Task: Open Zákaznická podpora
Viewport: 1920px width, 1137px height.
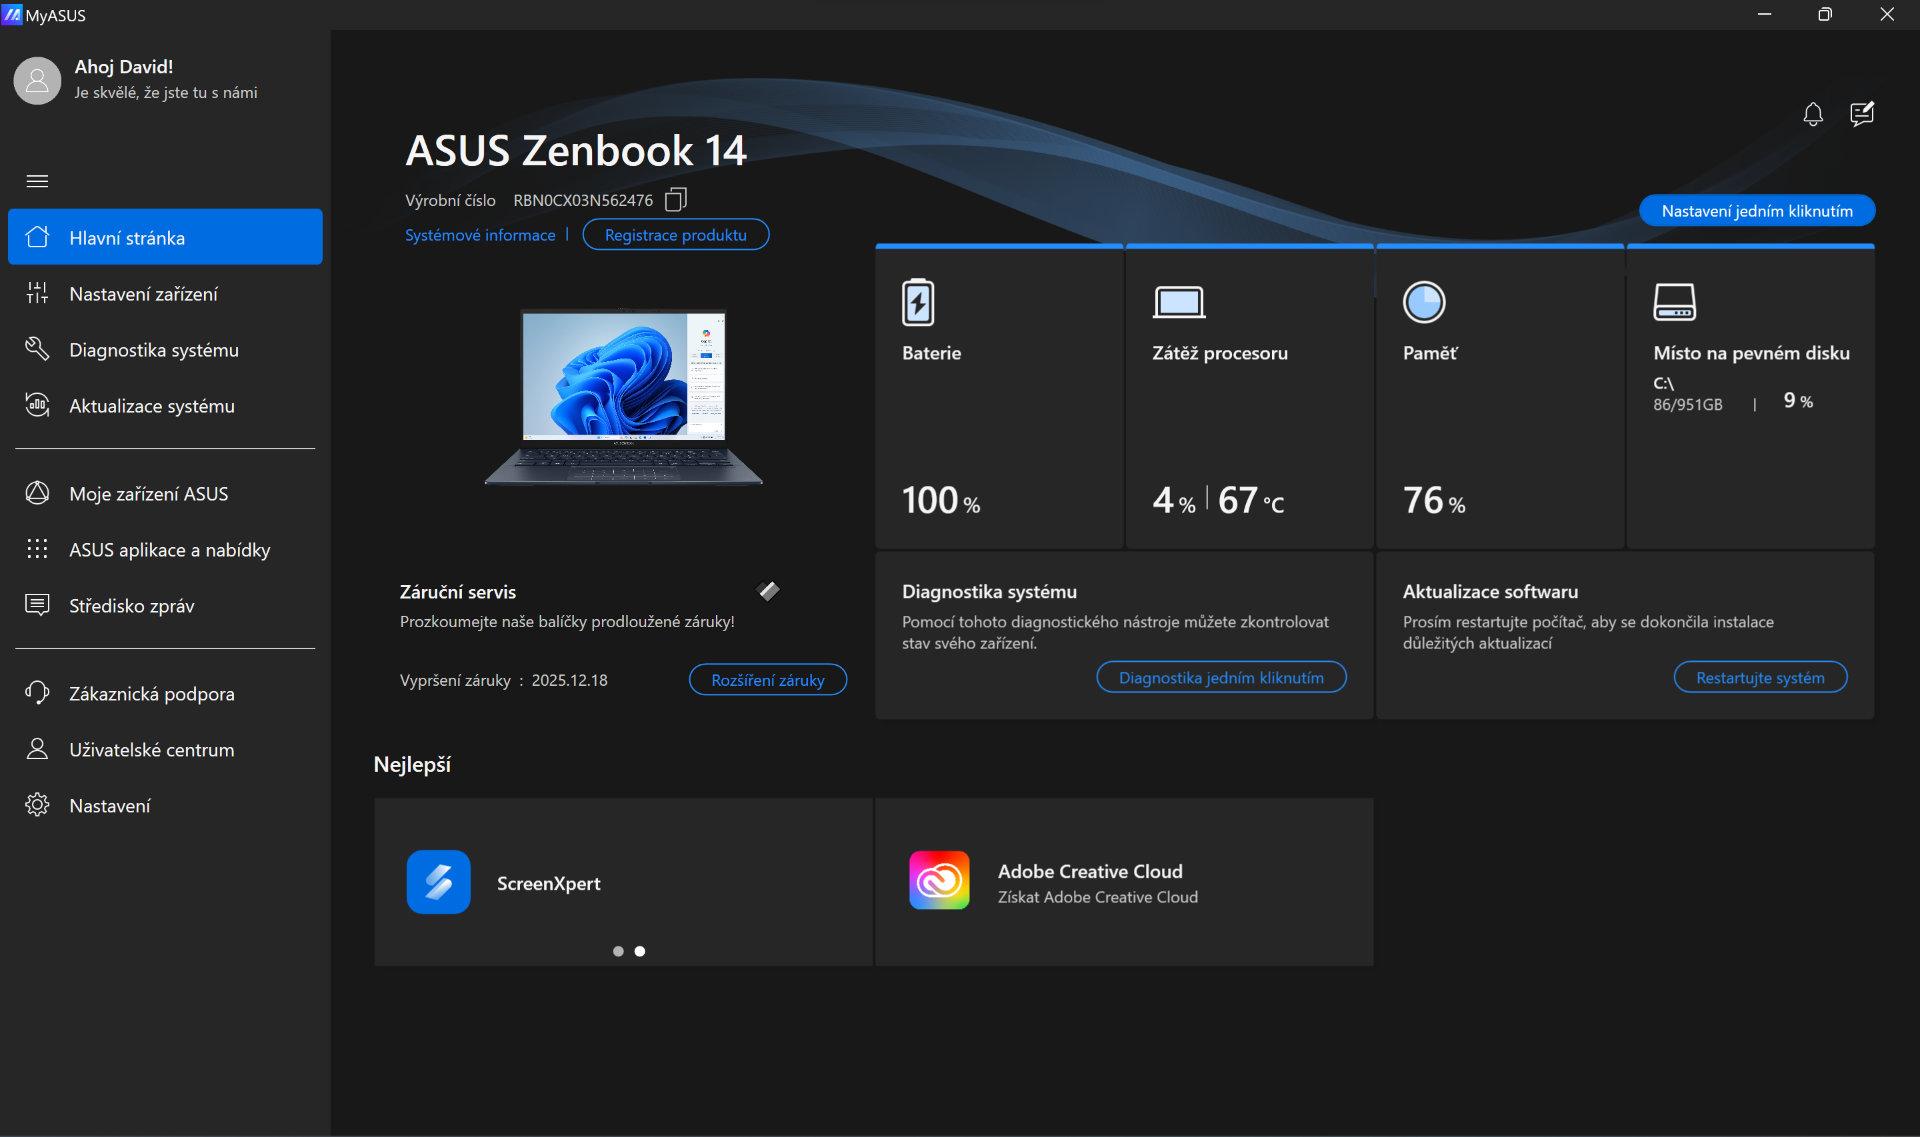Action: [165, 693]
